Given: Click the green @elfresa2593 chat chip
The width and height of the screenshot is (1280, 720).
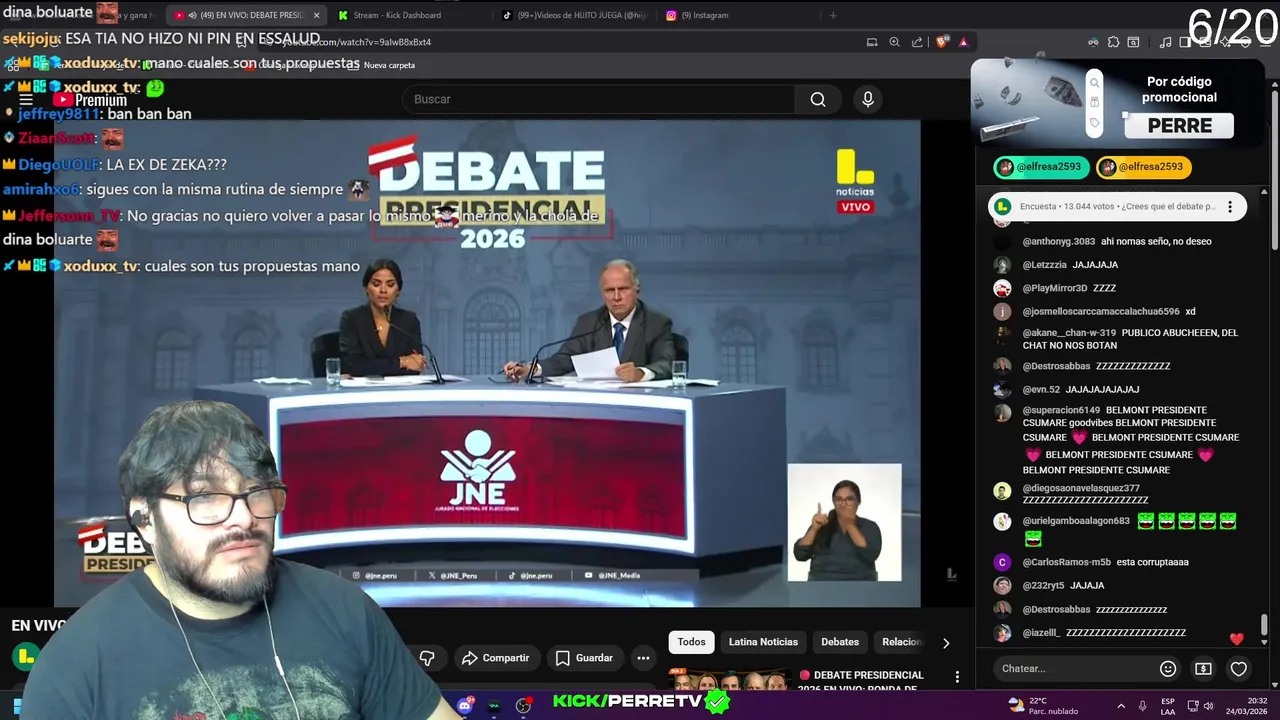Looking at the screenshot, I should (1041, 167).
